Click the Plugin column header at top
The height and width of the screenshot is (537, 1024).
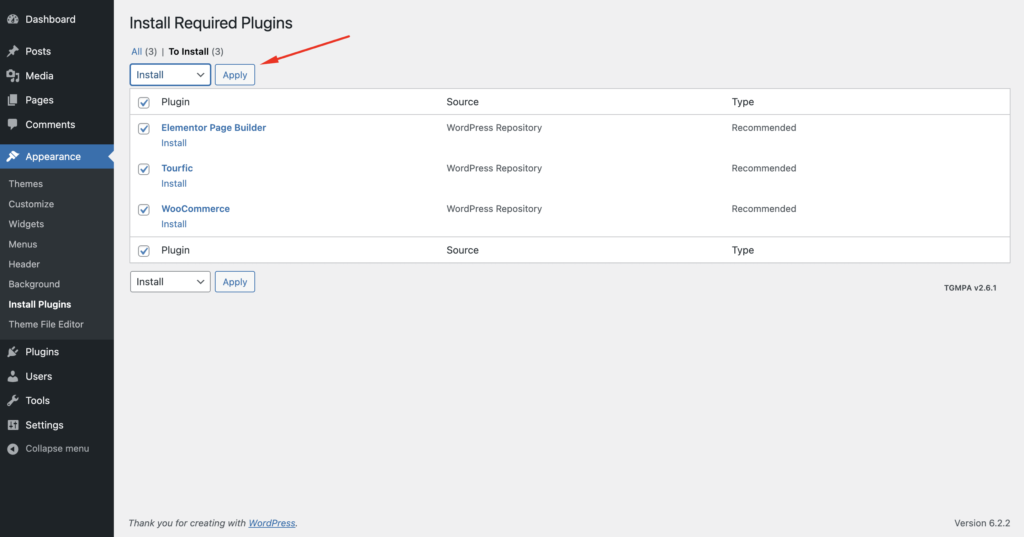click(x=175, y=102)
